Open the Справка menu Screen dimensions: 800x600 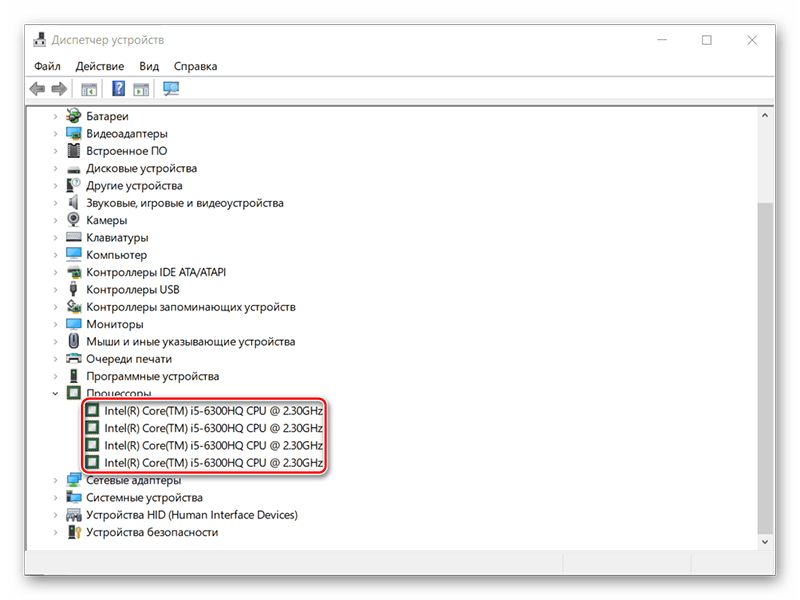click(195, 66)
